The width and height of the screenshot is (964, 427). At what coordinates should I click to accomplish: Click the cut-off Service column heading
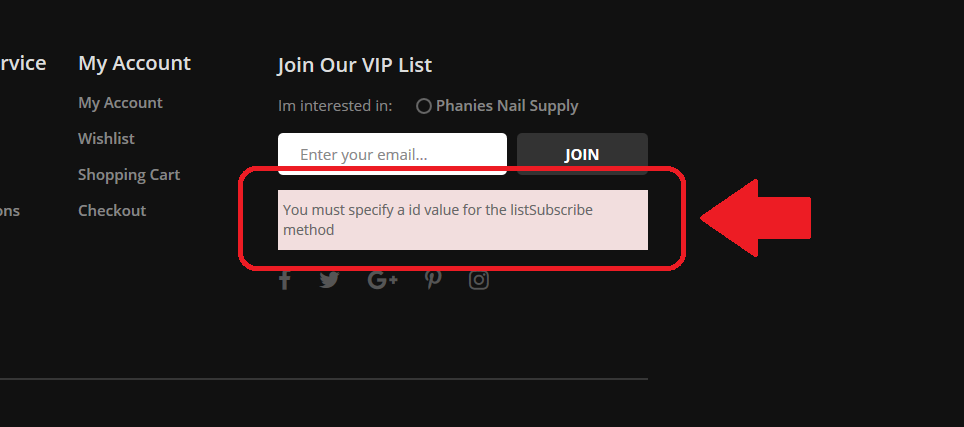pyautogui.click(x=23, y=63)
